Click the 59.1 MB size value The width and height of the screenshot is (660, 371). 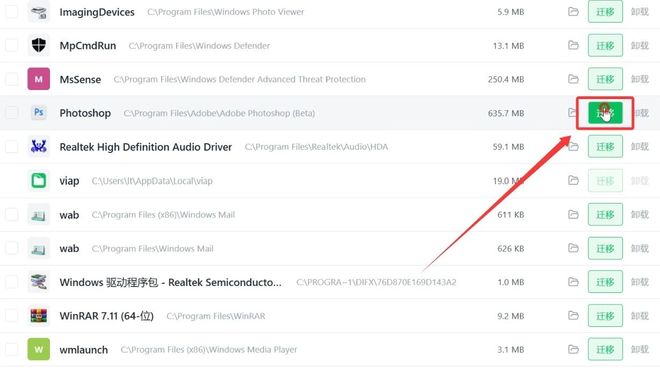point(508,147)
